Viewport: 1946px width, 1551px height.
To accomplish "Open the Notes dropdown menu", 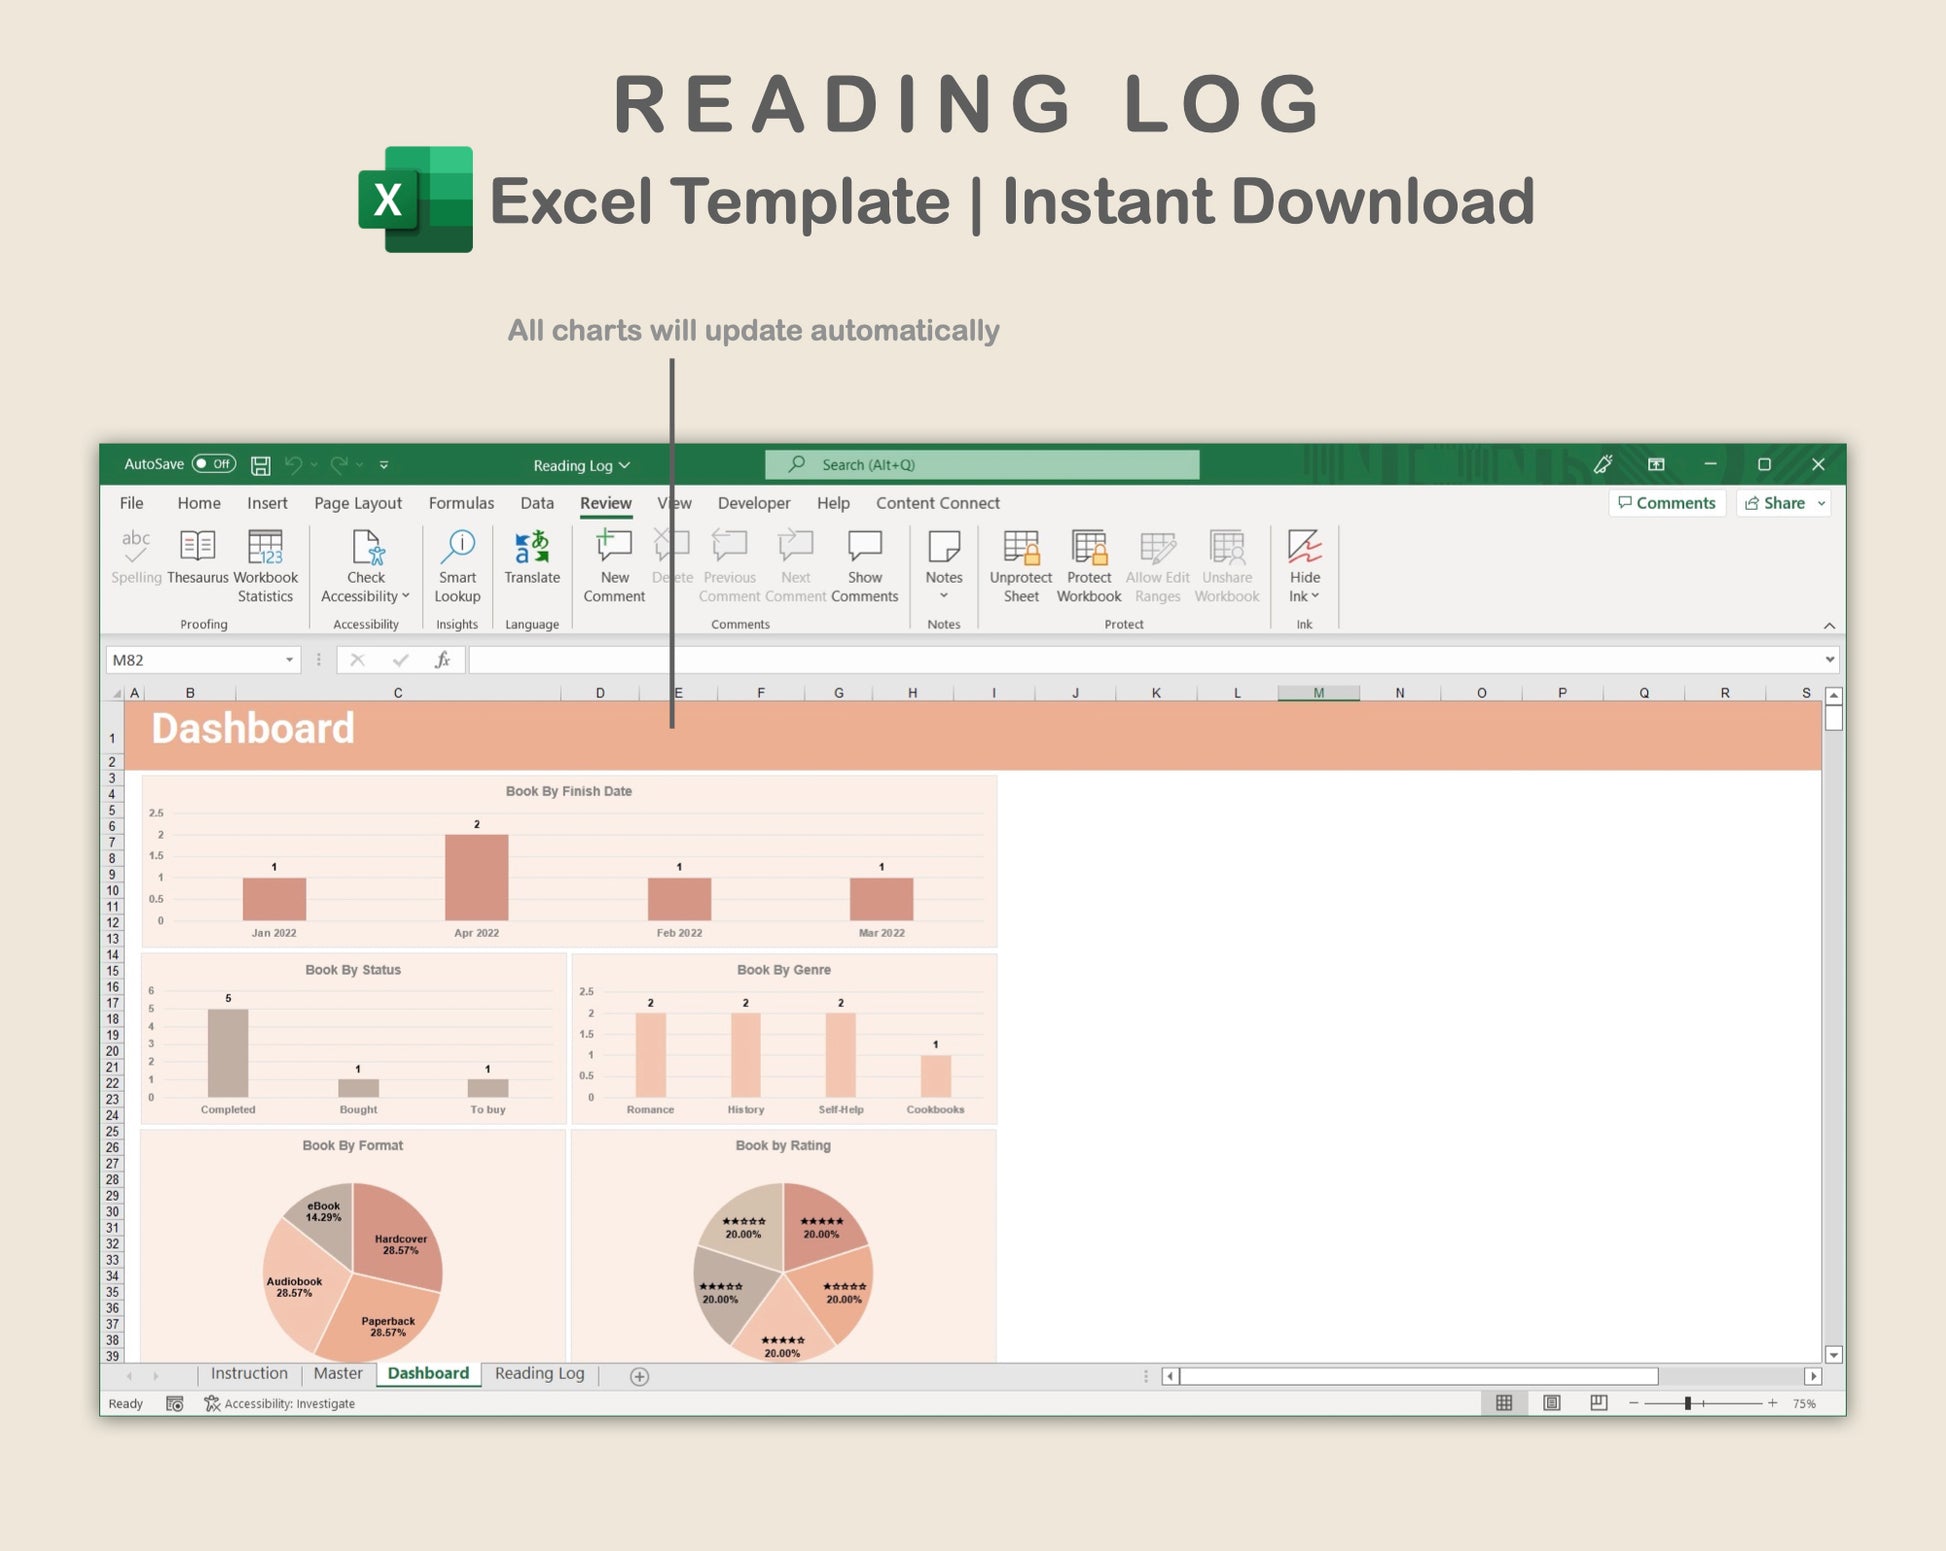I will [943, 596].
